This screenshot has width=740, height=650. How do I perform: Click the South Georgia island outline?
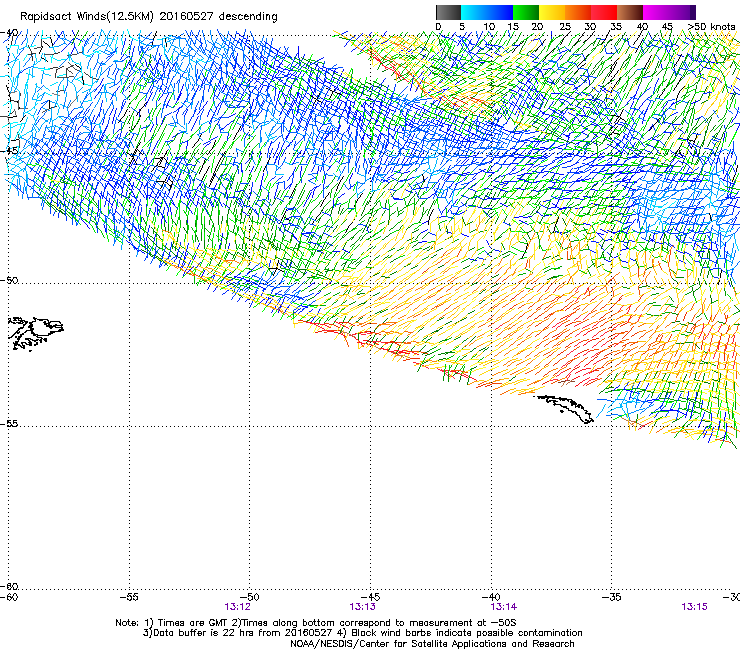tap(565, 409)
